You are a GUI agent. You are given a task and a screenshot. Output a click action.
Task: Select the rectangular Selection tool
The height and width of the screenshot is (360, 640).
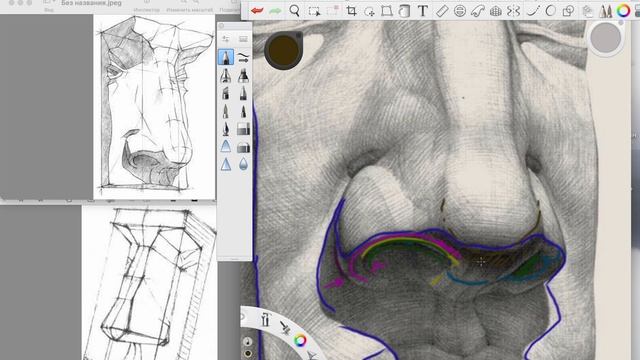pos(314,11)
